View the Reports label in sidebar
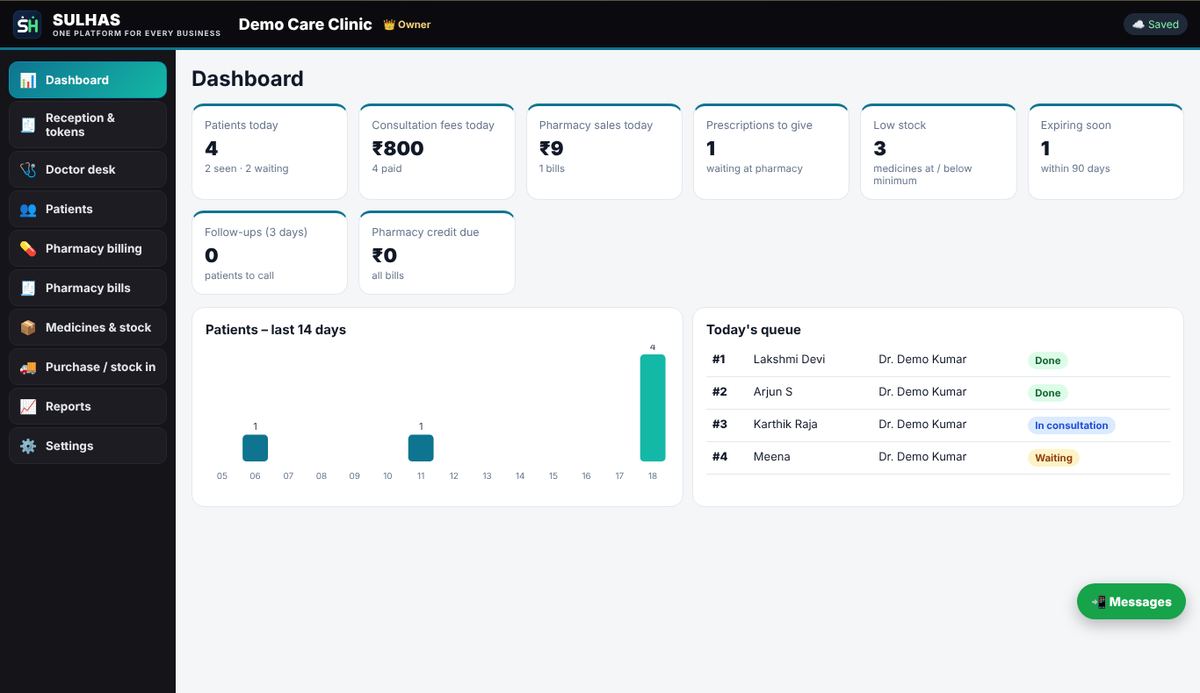 point(68,407)
